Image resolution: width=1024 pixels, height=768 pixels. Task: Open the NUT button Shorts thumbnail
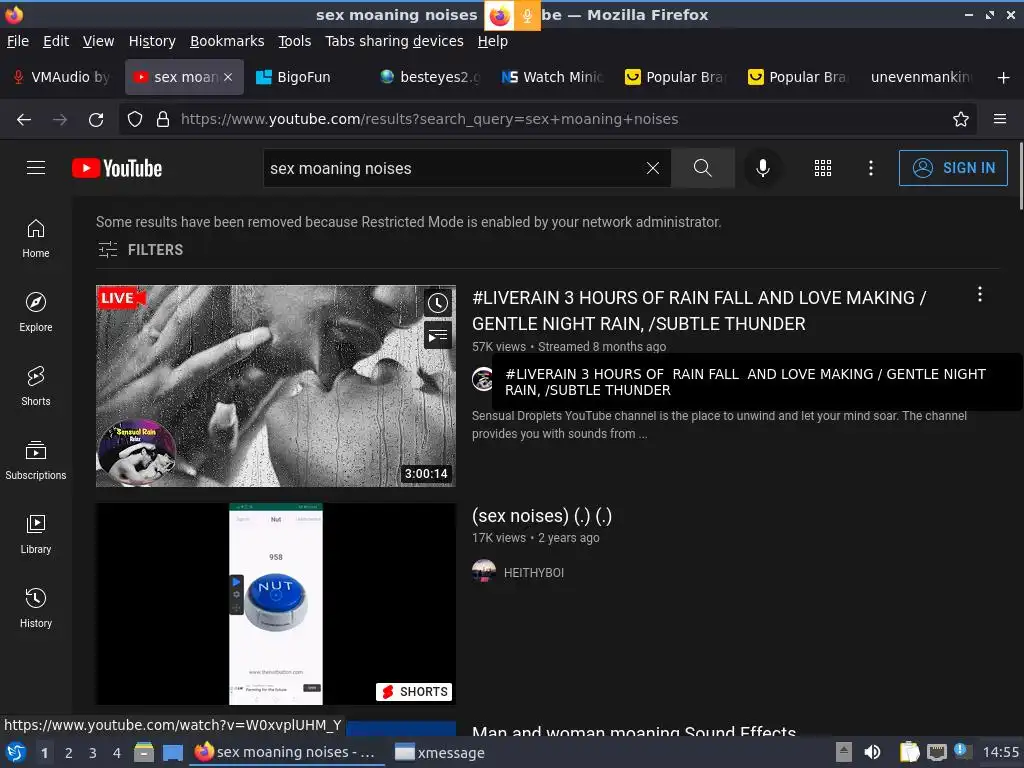(276, 603)
